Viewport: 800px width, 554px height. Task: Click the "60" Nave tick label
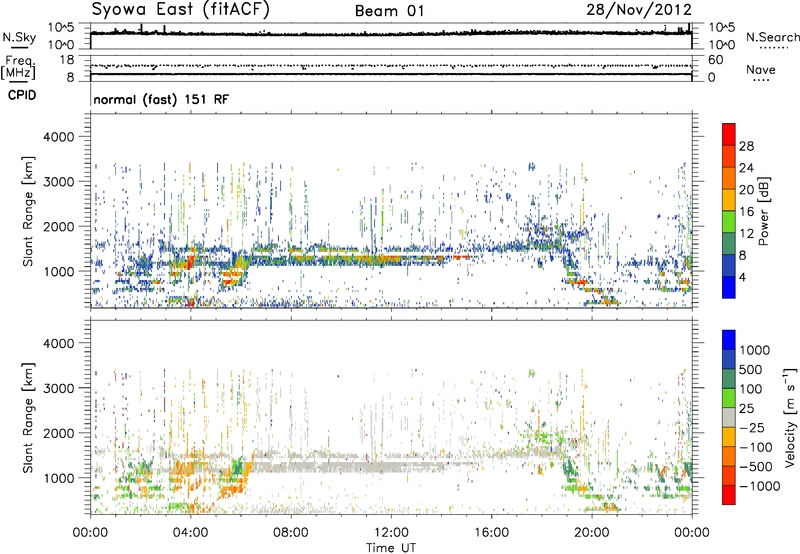click(715, 60)
